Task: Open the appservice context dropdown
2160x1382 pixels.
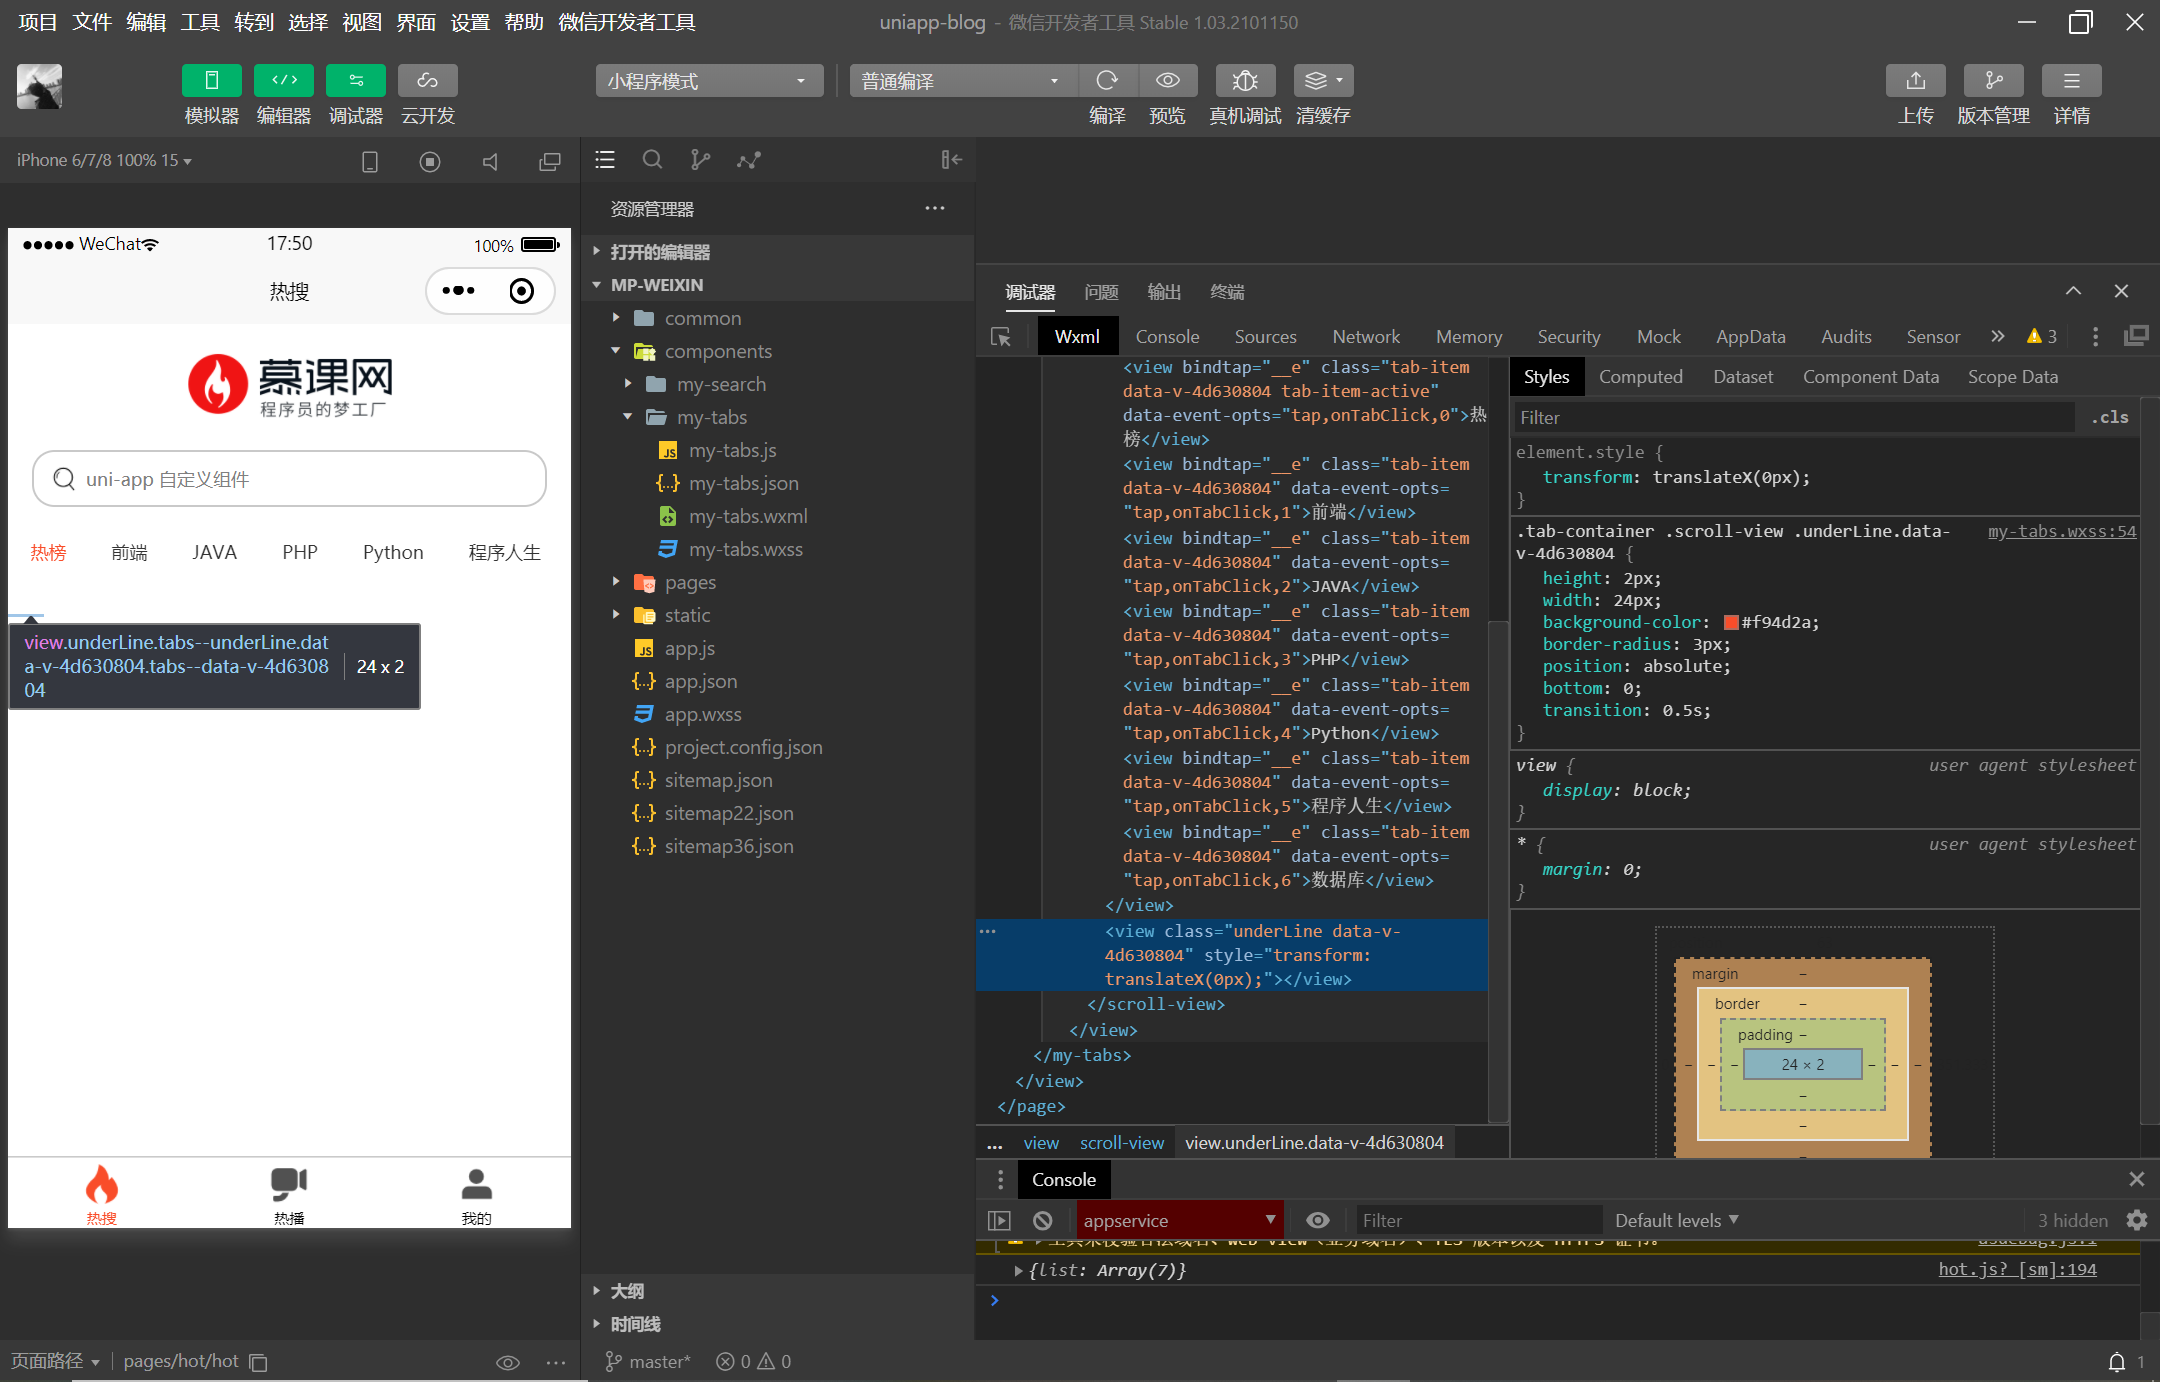Action: point(1179,1220)
